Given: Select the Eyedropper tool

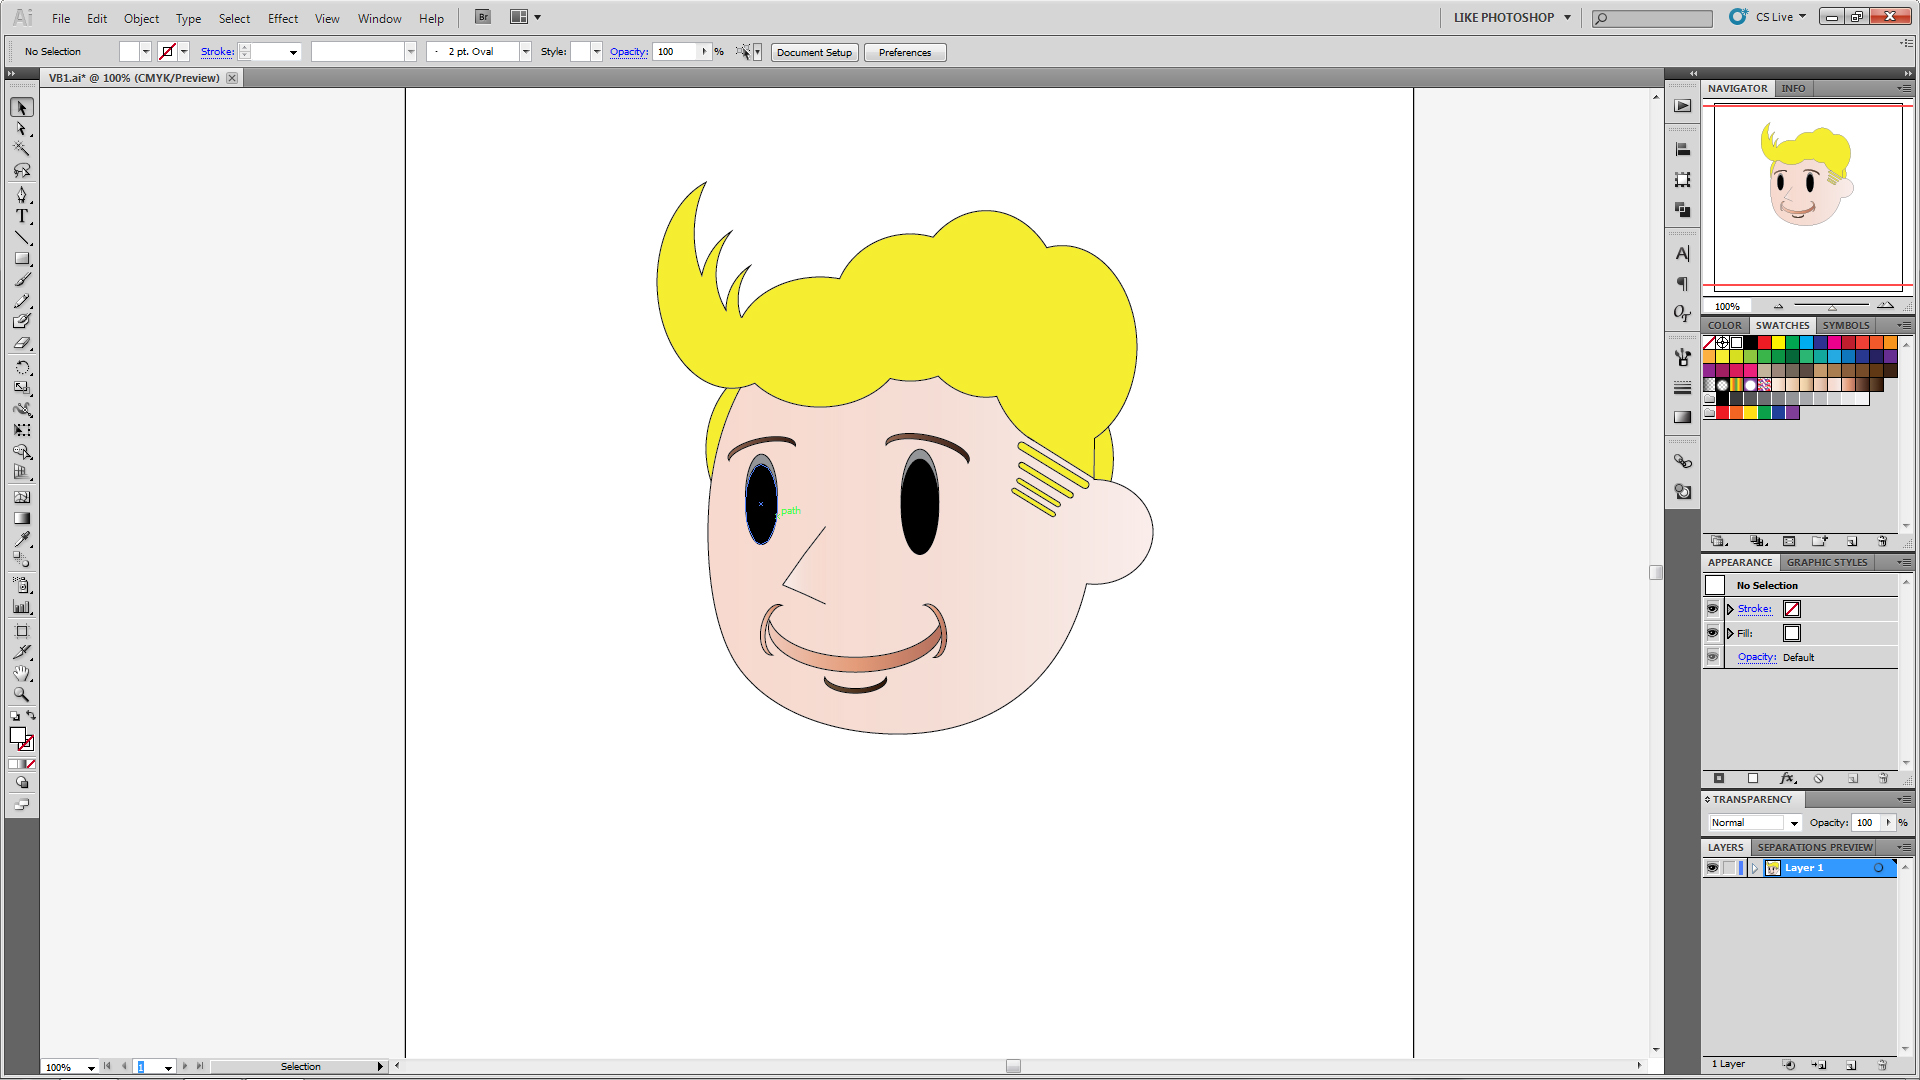Looking at the screenshot, I should [21, 539].
